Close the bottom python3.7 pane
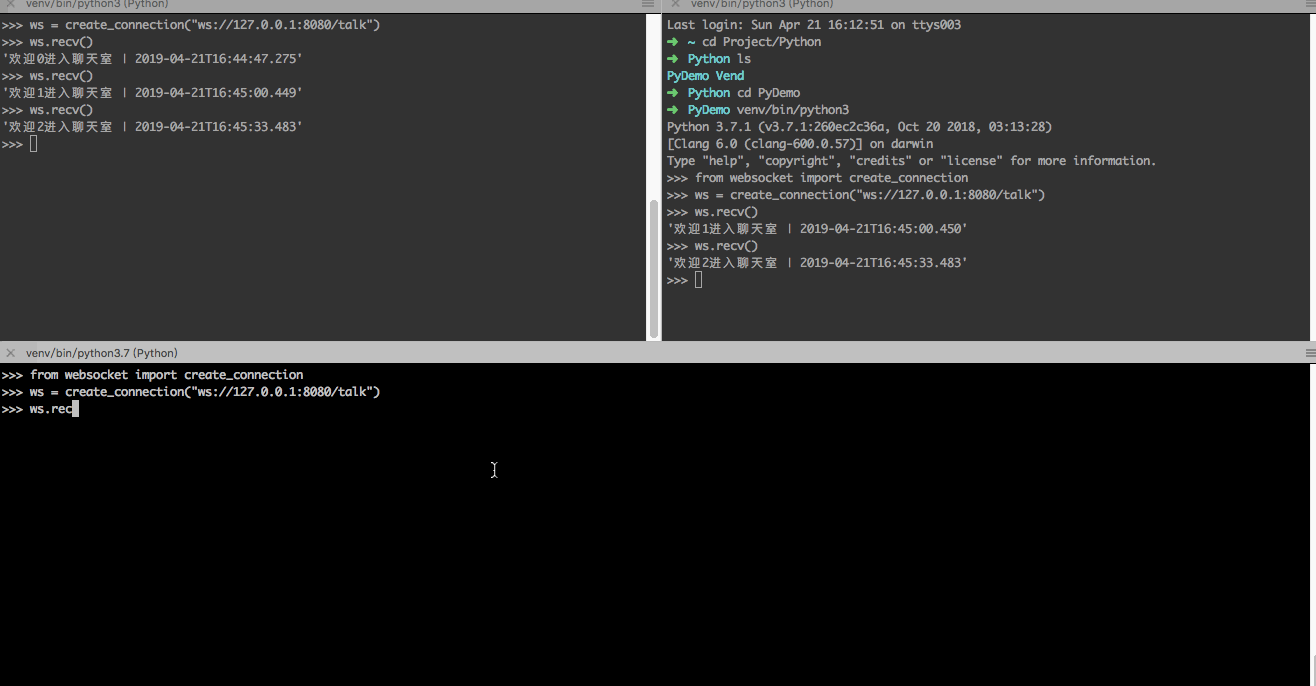1316x686 pixels. [10, 353]
